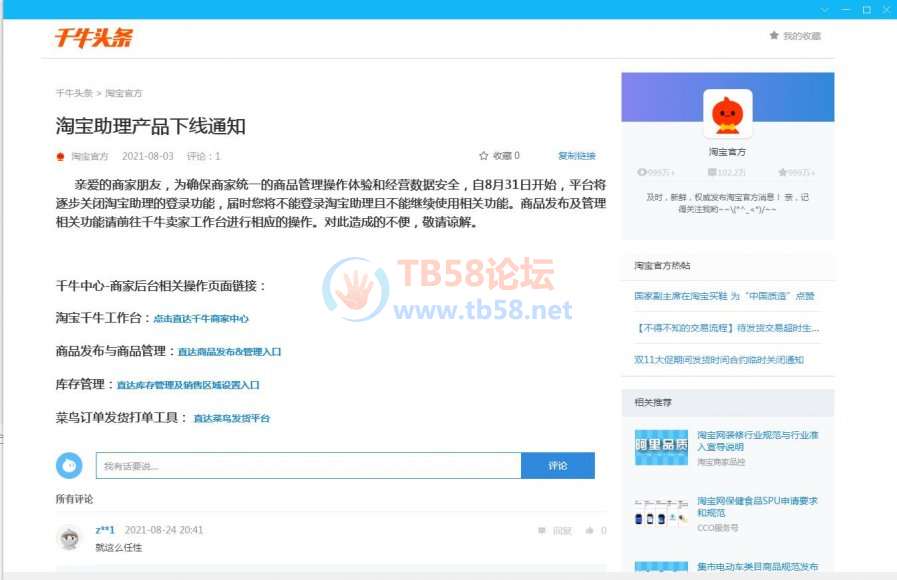
Task: Click the views eye icon in profile card
Action: [x=642, y=172]
